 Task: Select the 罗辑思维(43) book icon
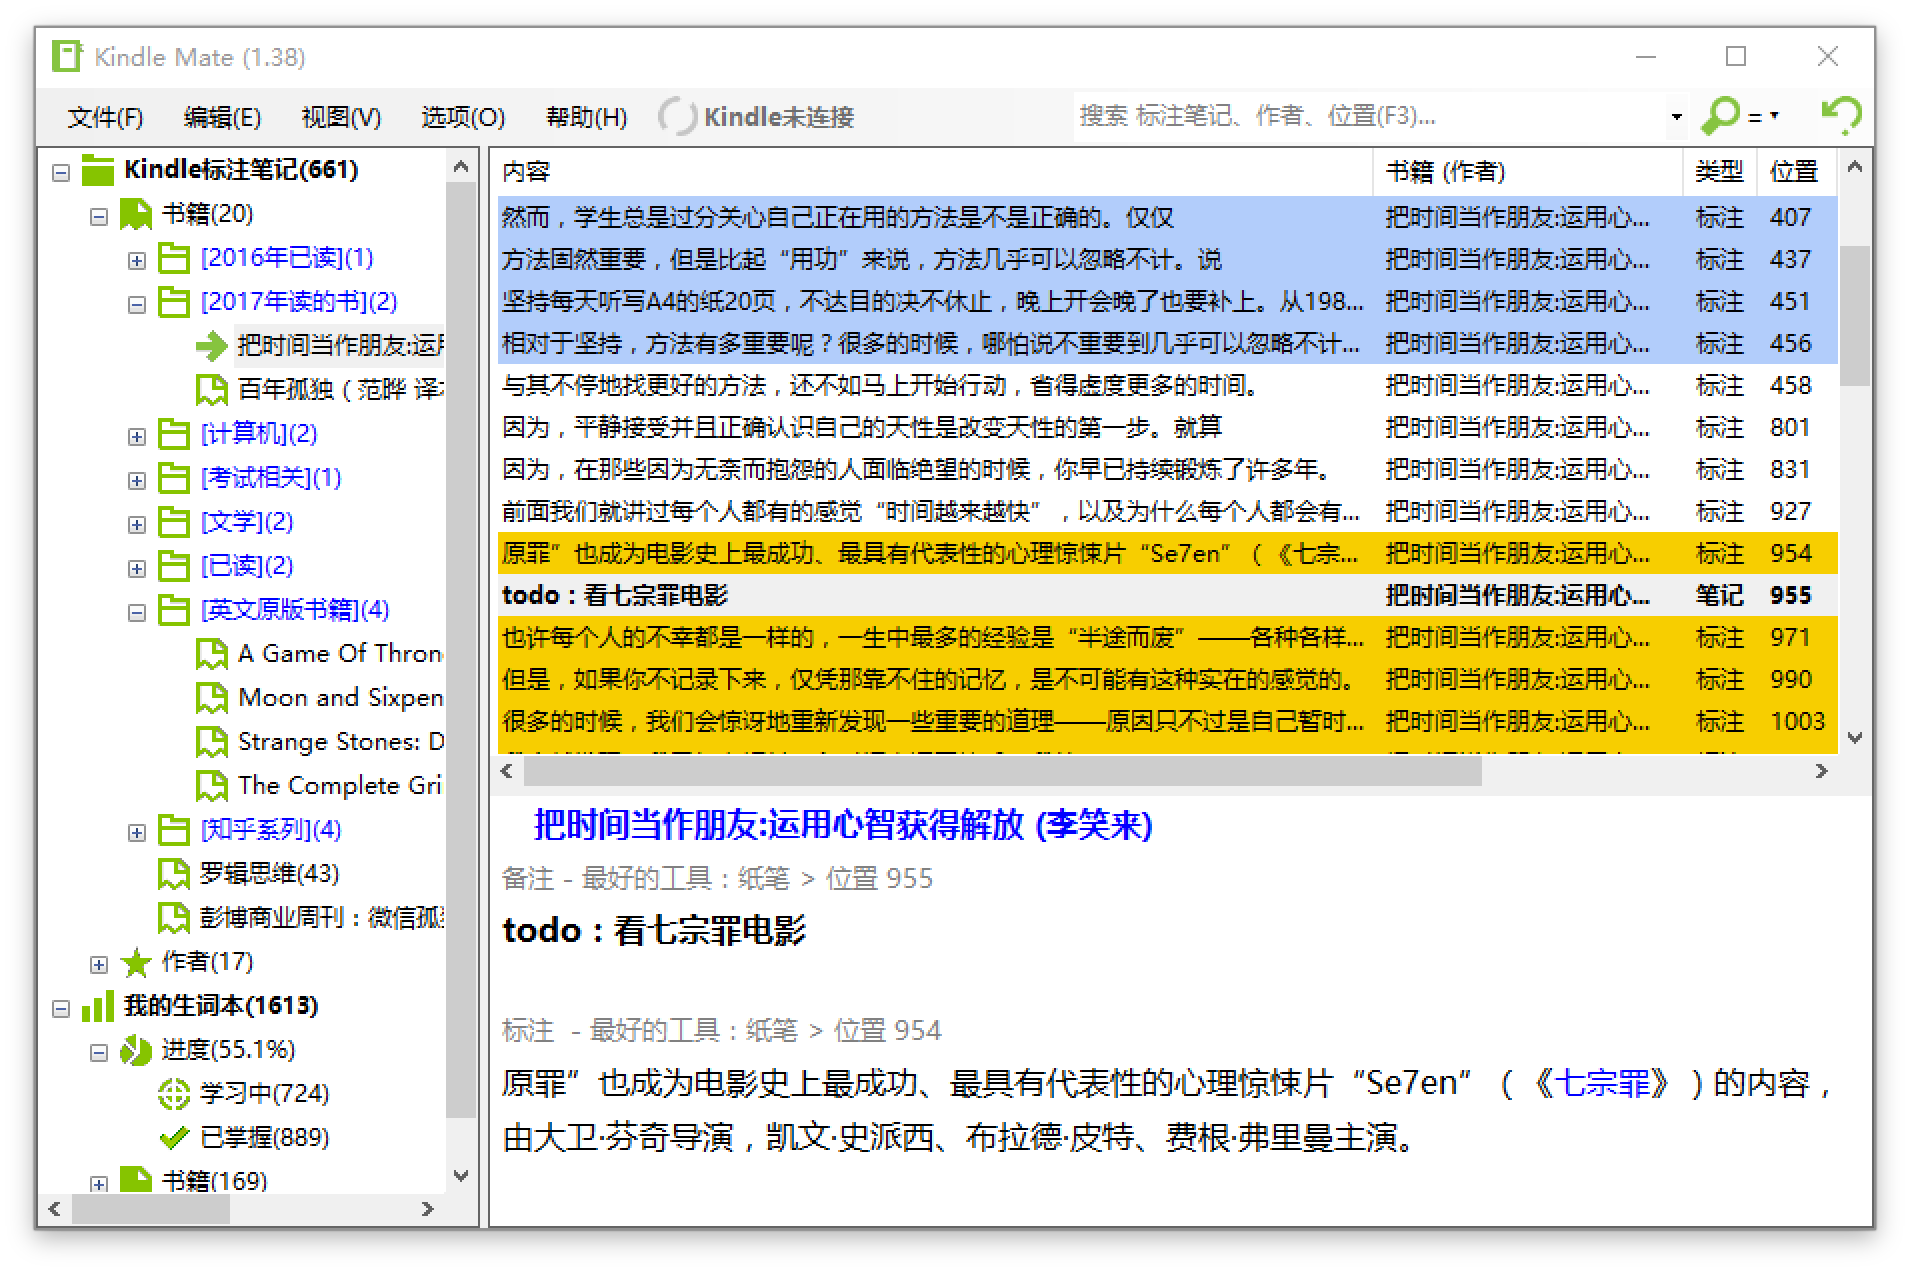tap(174, 873)
